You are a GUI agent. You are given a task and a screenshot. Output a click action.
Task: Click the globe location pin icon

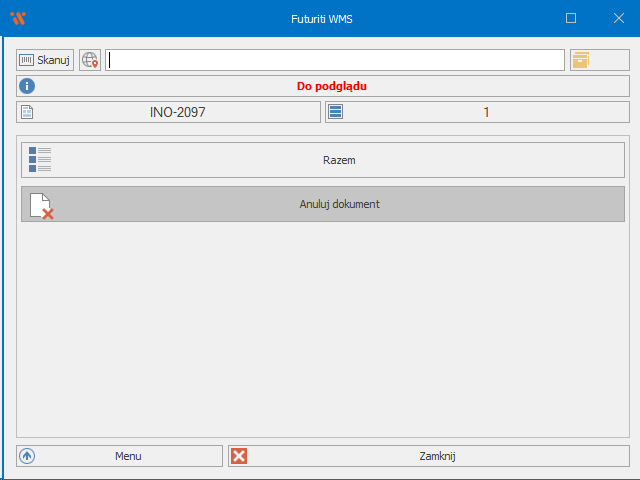tap(90, 60)
